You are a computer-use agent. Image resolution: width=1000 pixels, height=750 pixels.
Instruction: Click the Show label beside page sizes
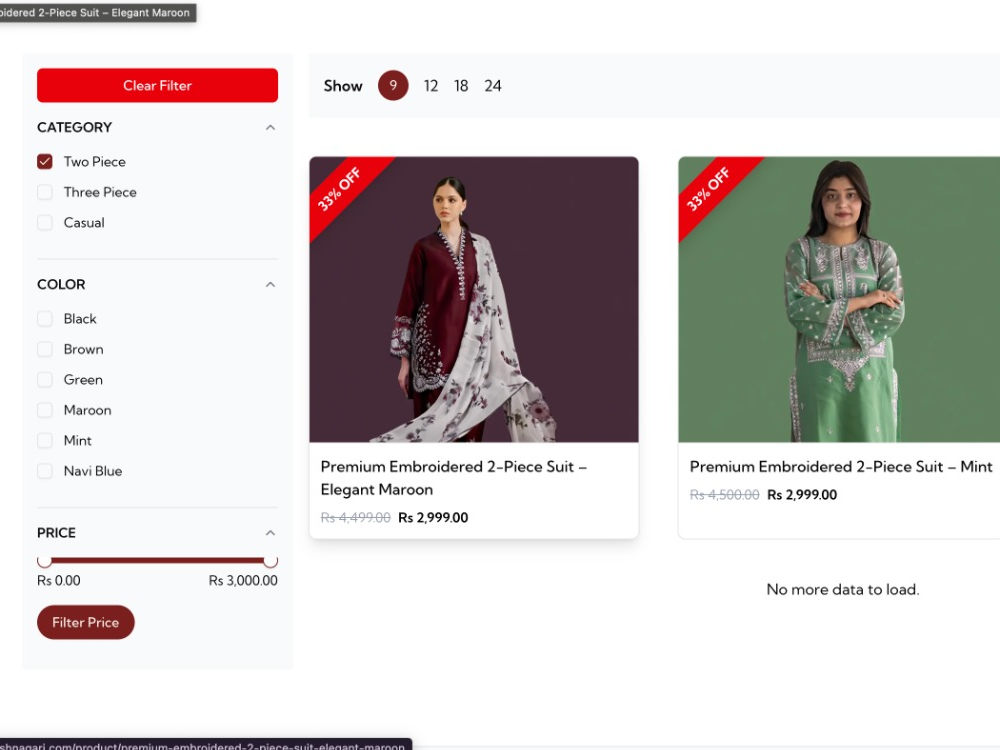[x=342, y=86]
